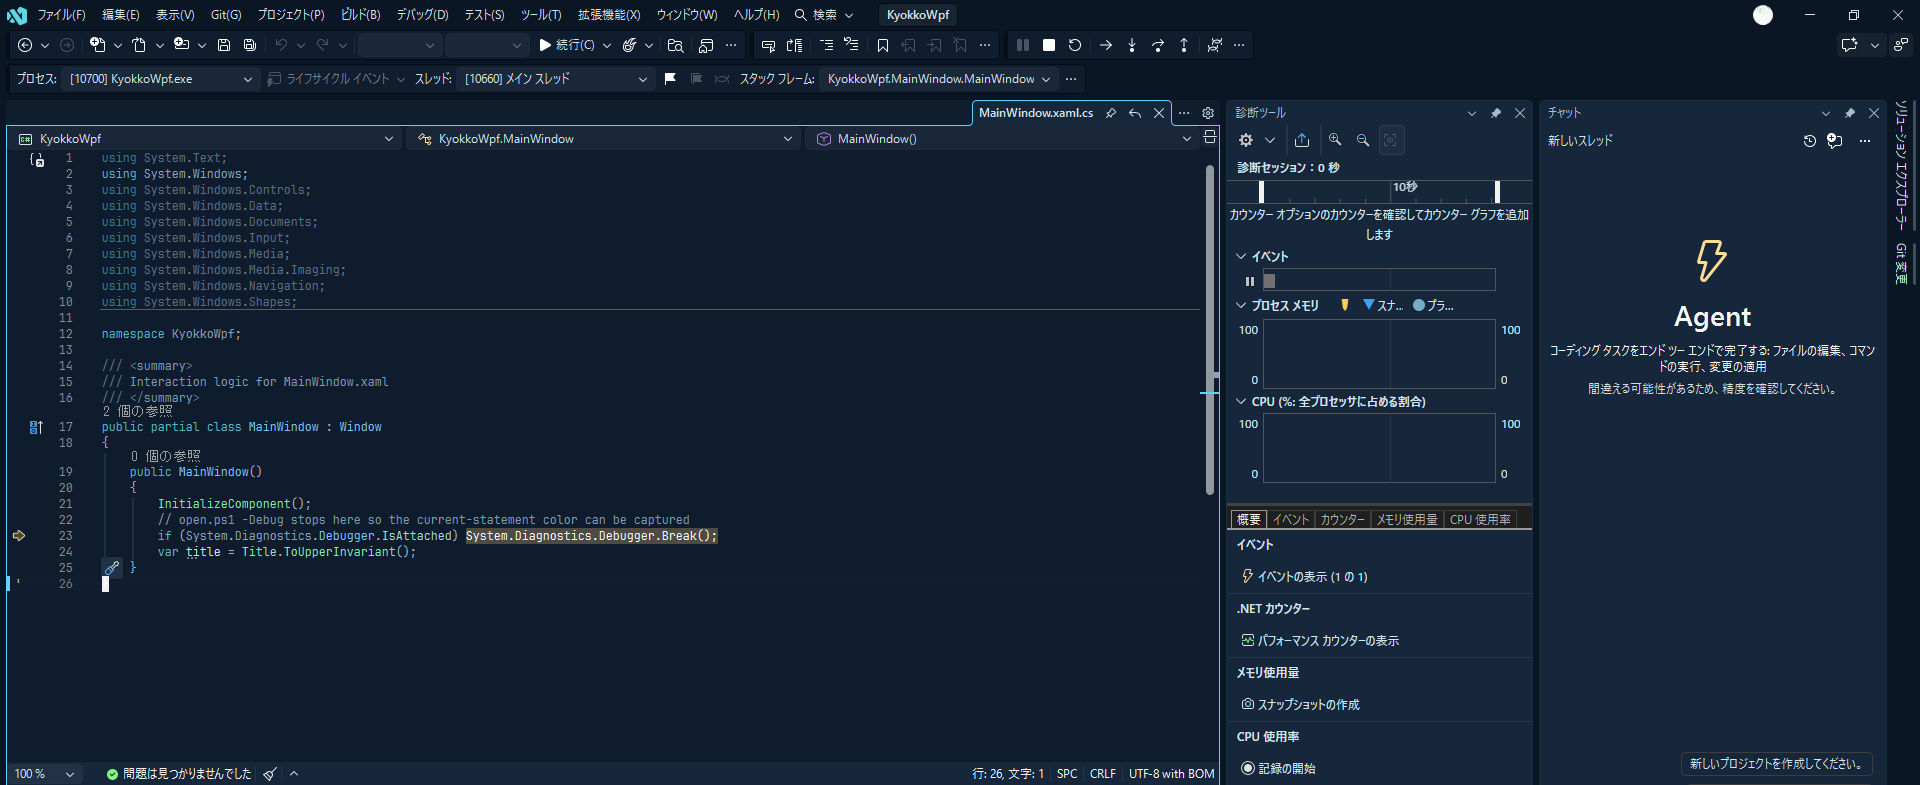
Task: Zoom in on the diagnostics timeline
Action: tap(1335, 140)
